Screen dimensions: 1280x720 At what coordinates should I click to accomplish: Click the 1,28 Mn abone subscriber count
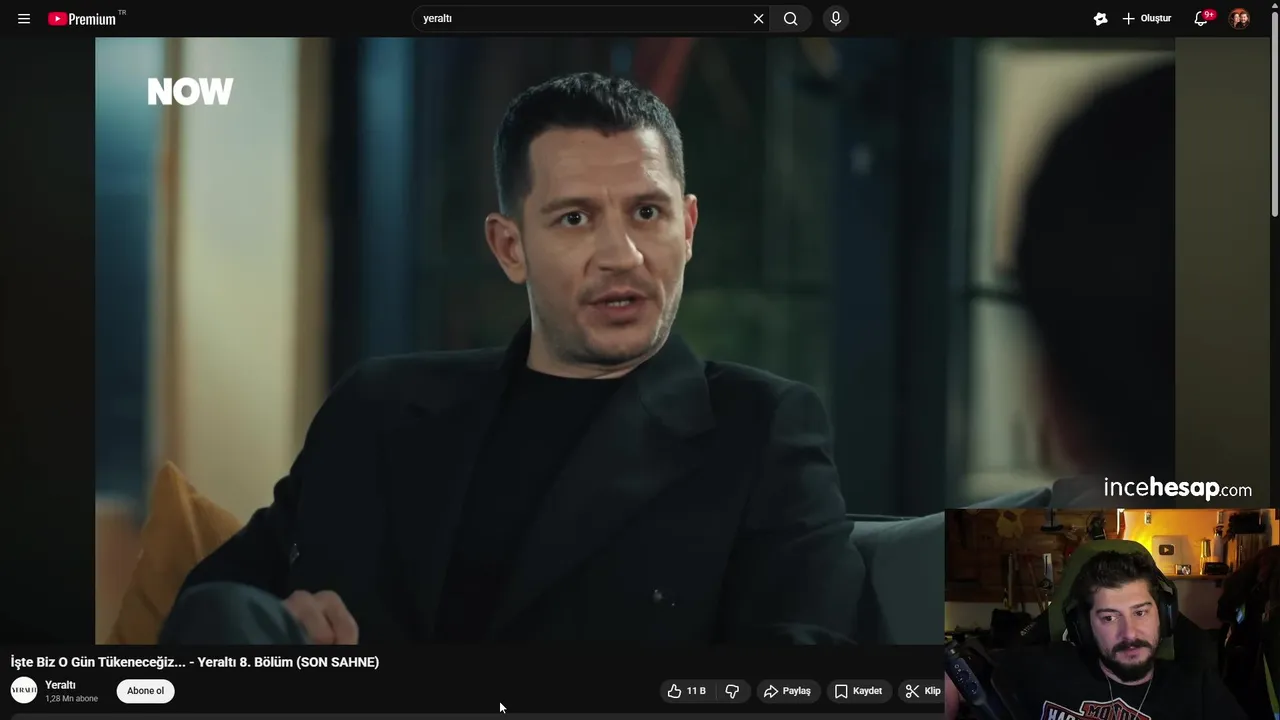[x=72, y=699]
